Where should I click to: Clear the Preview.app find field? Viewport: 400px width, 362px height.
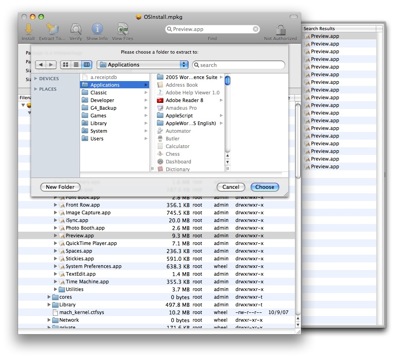tap(255, 29)
